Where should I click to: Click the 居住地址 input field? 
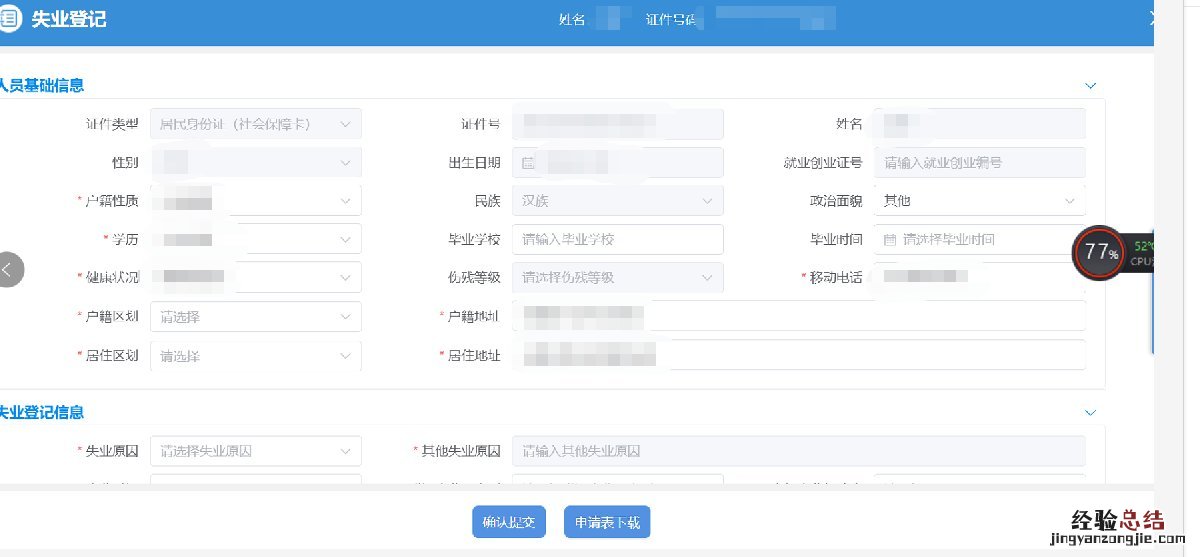[x=860, y=356]
